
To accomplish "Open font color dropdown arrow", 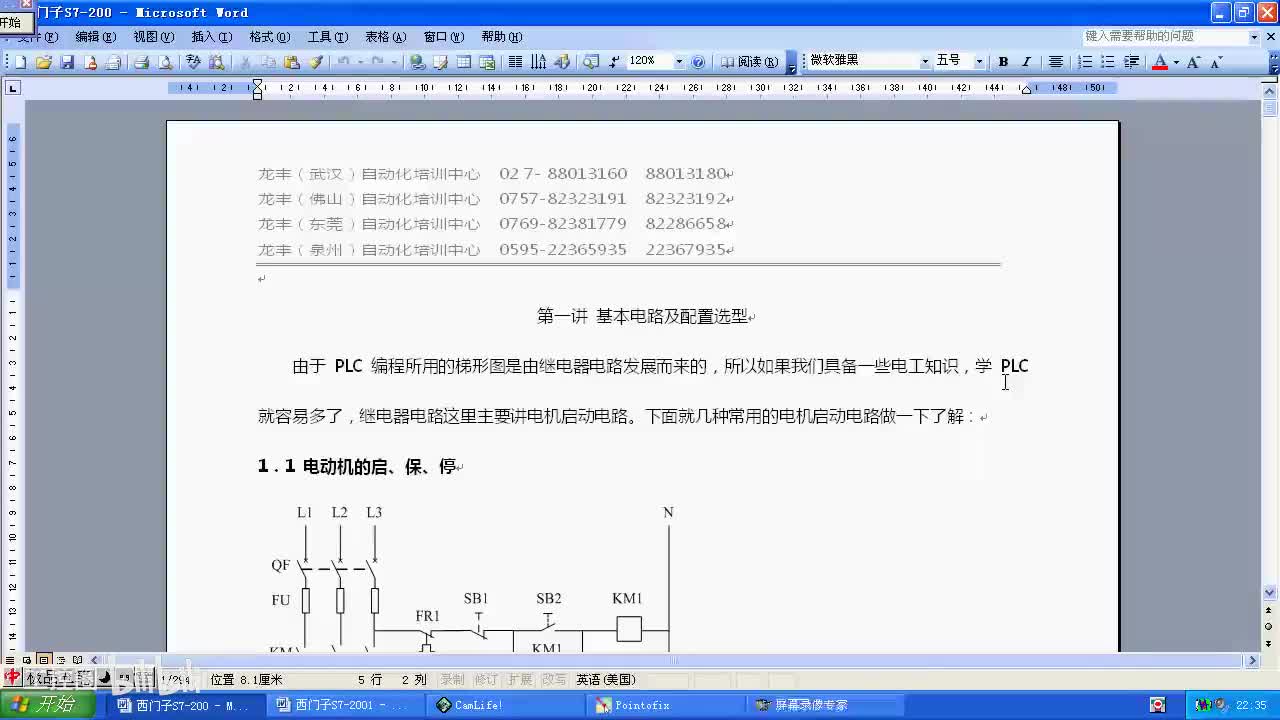I will pyautogui.click(x=1176, y=62).
